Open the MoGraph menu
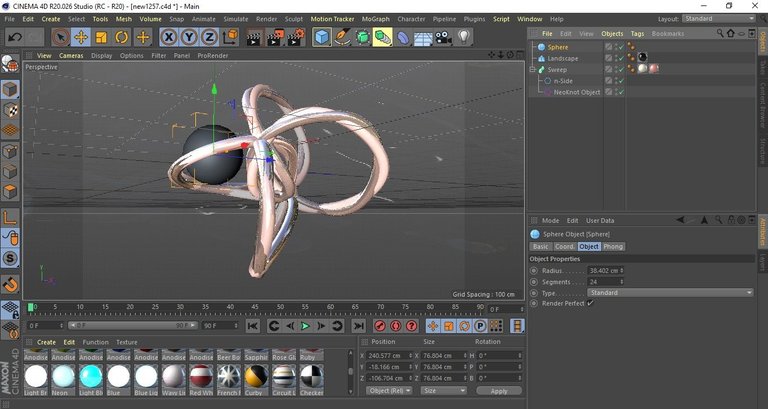 (x=376, y=19)
